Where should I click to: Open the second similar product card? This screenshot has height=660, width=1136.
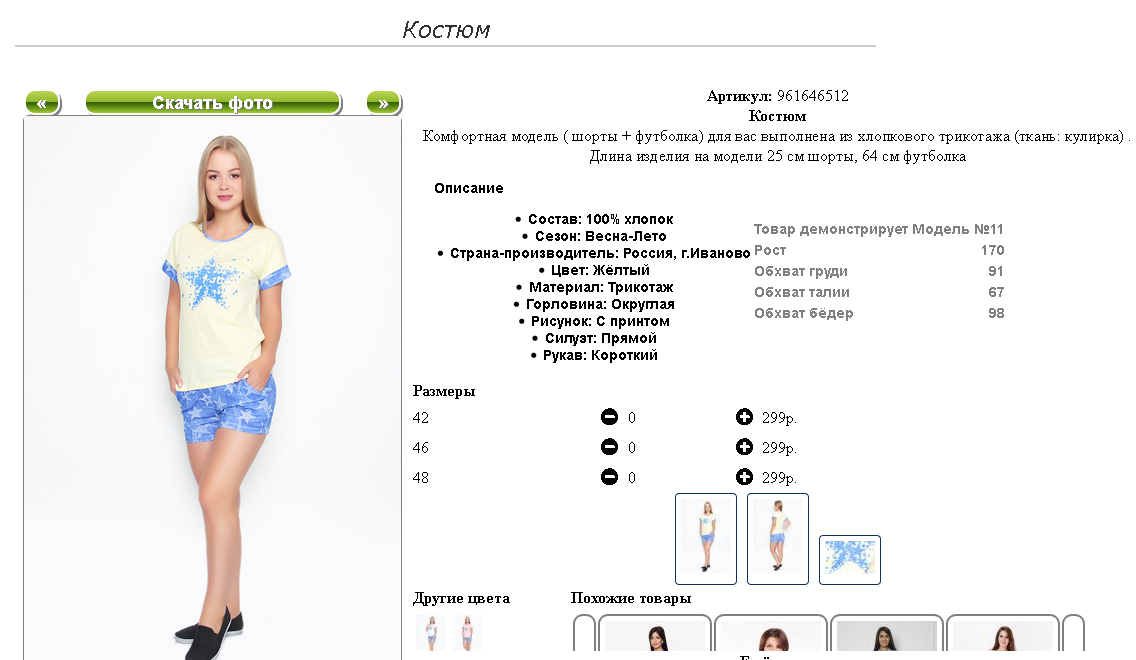click(x=771, y=633)
